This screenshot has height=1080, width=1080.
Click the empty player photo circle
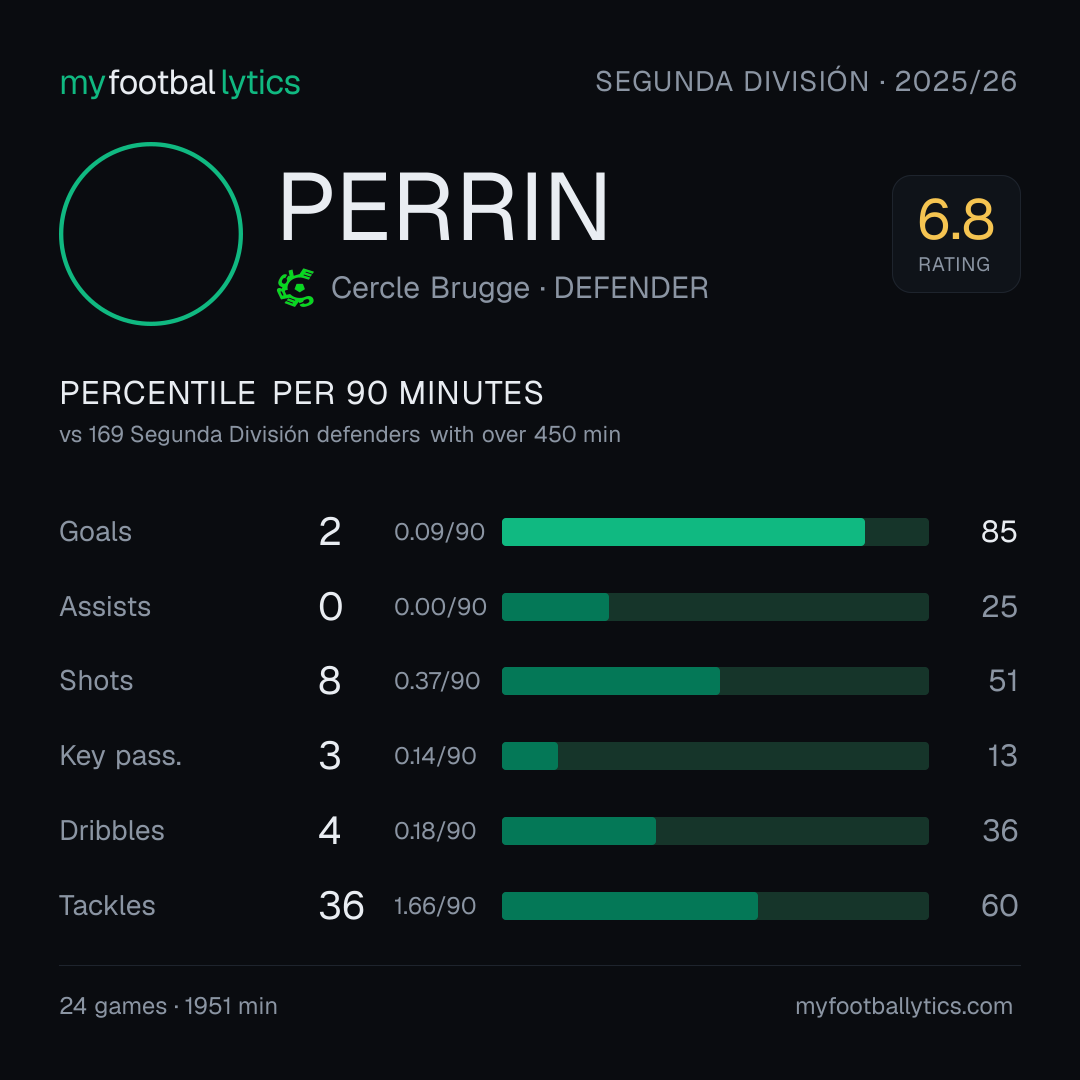pos(151,233)
